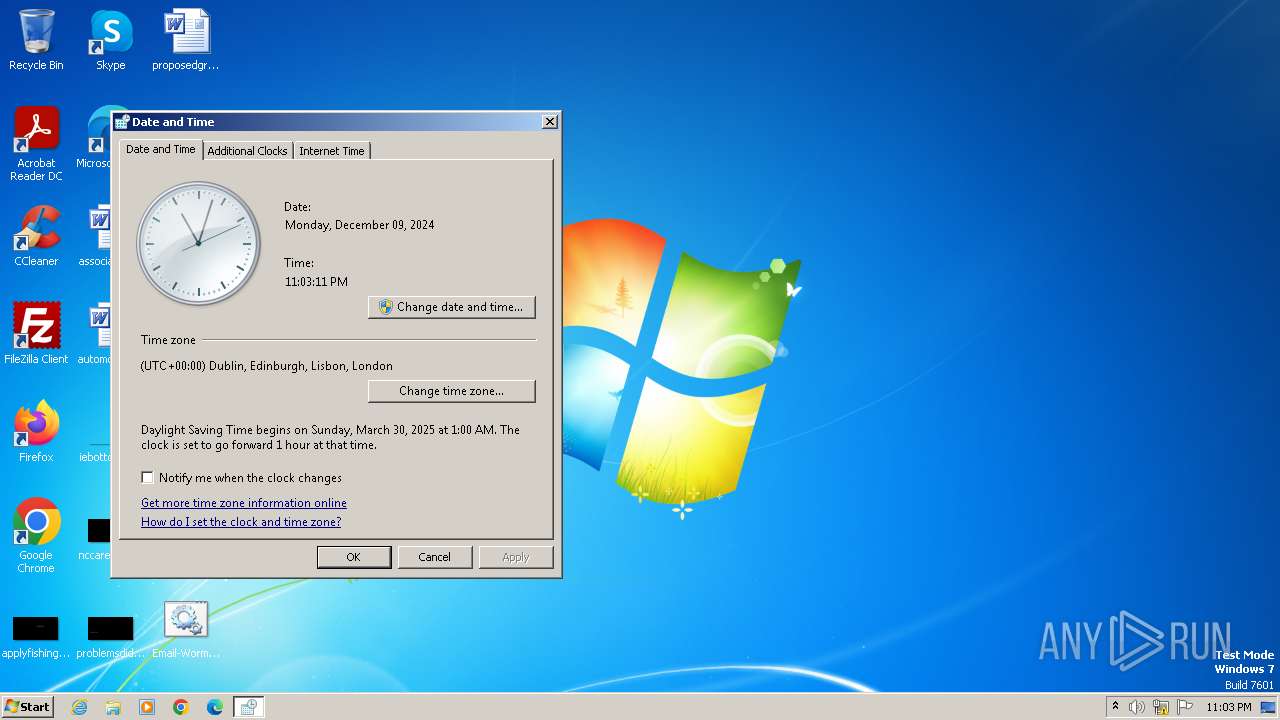Viewport: 1280px width, 720px height.
Task: Click the date Monday, December 09, 2024
Action: (360, 225)
